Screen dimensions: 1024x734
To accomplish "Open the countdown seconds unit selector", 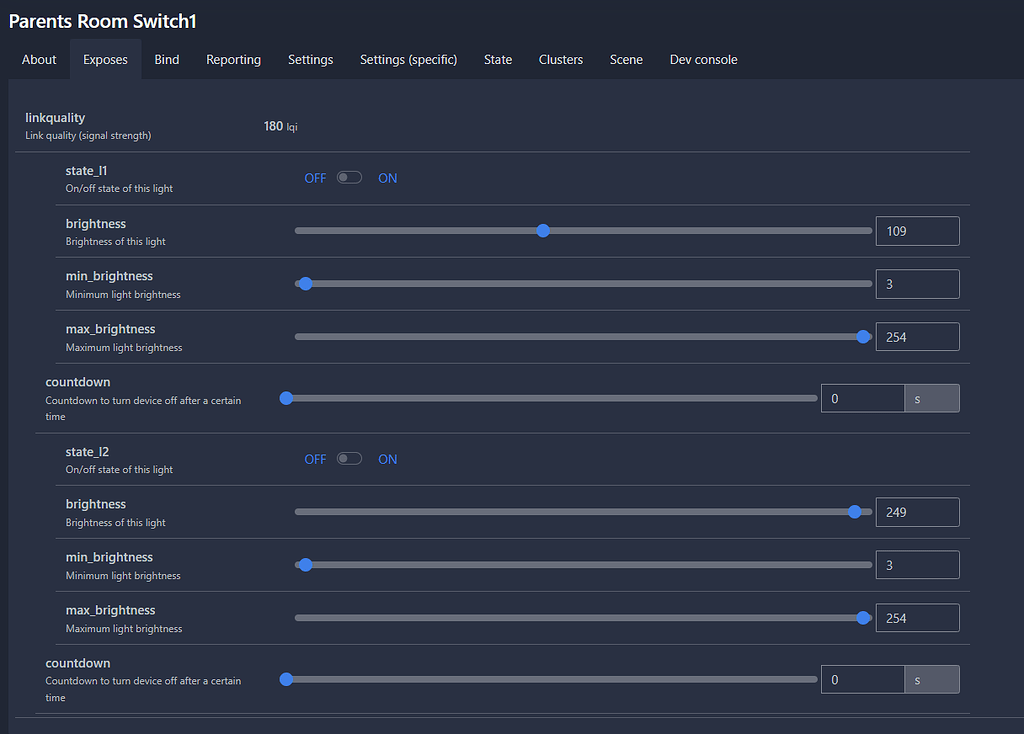I will point(932,398).
